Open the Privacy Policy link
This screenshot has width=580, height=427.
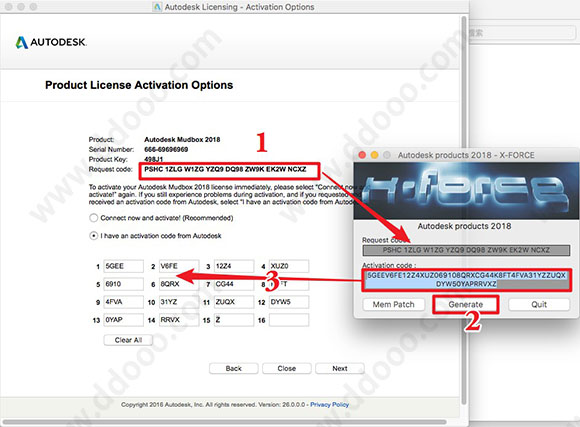329,404
